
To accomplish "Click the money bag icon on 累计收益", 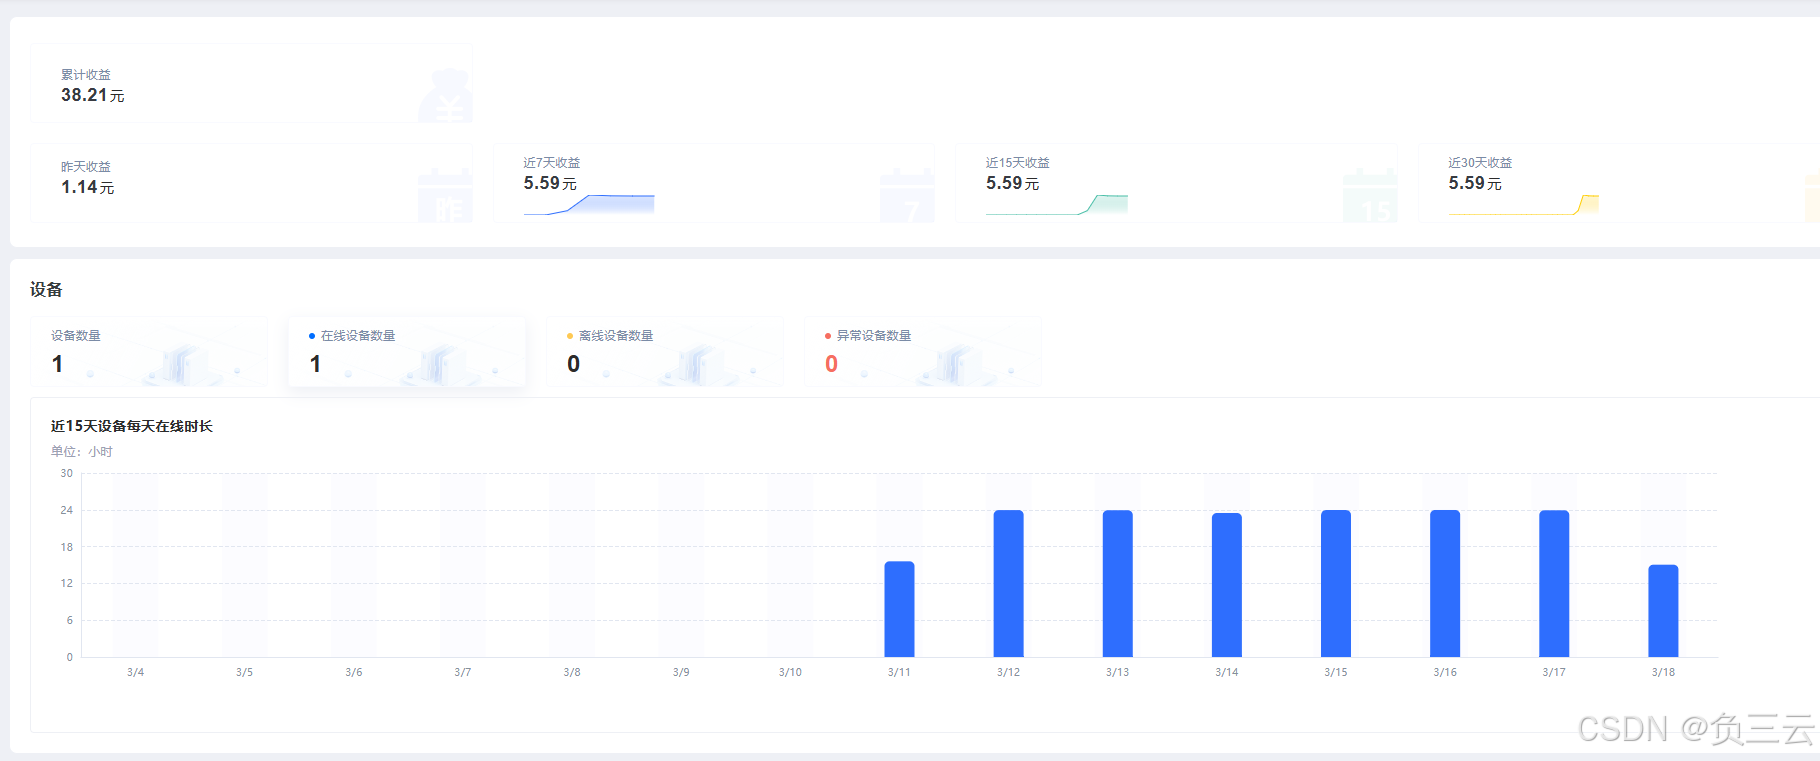I will pos(446,95).
